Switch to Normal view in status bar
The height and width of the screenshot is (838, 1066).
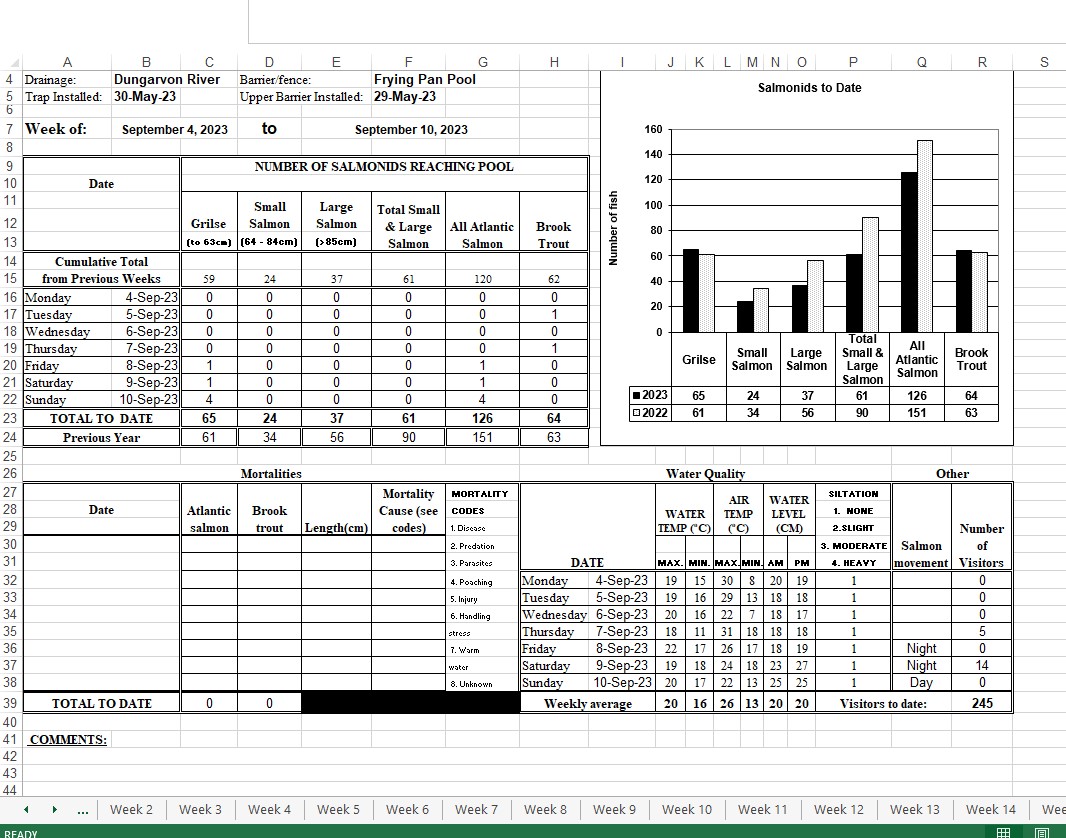[x=1003, y=833]
